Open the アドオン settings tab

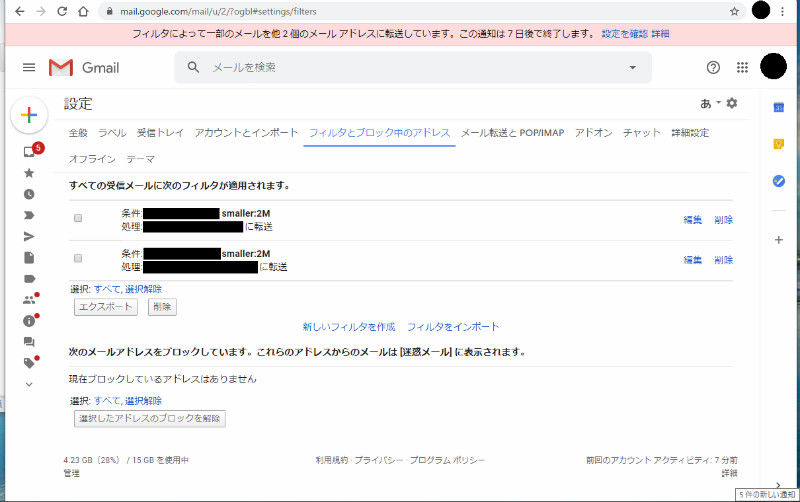(x=593, y=133)
